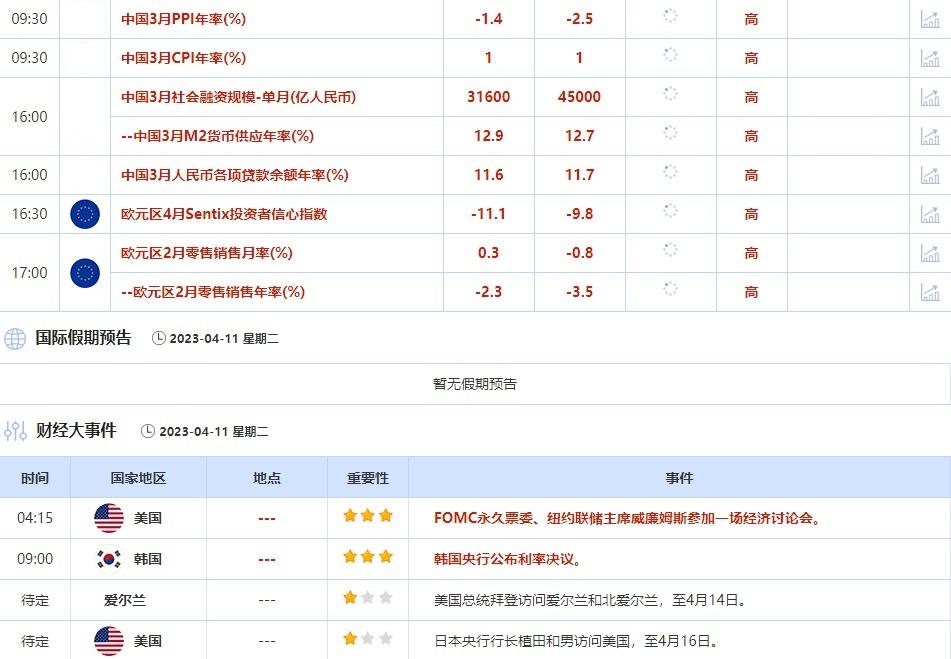The image size is (951, 659).
Task: Click 2023-04-11 星期二 date in 财经大事件
Action: coord(213,432)
